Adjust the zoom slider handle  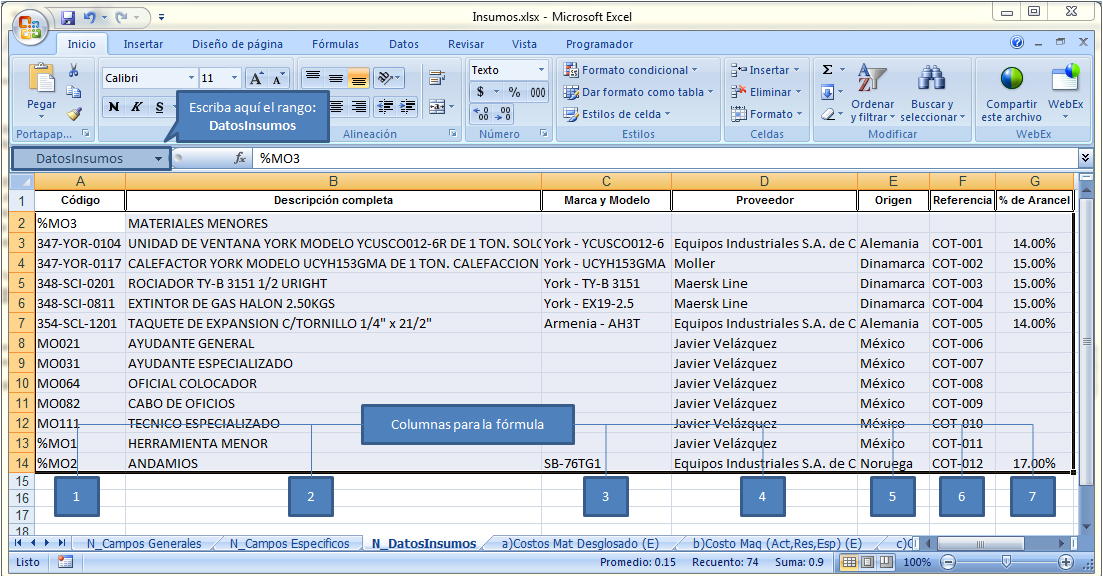tap(1007, 561)
